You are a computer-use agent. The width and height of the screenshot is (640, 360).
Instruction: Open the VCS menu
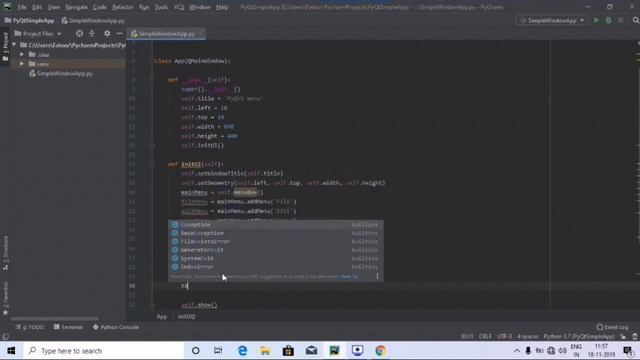pos(179,7)
